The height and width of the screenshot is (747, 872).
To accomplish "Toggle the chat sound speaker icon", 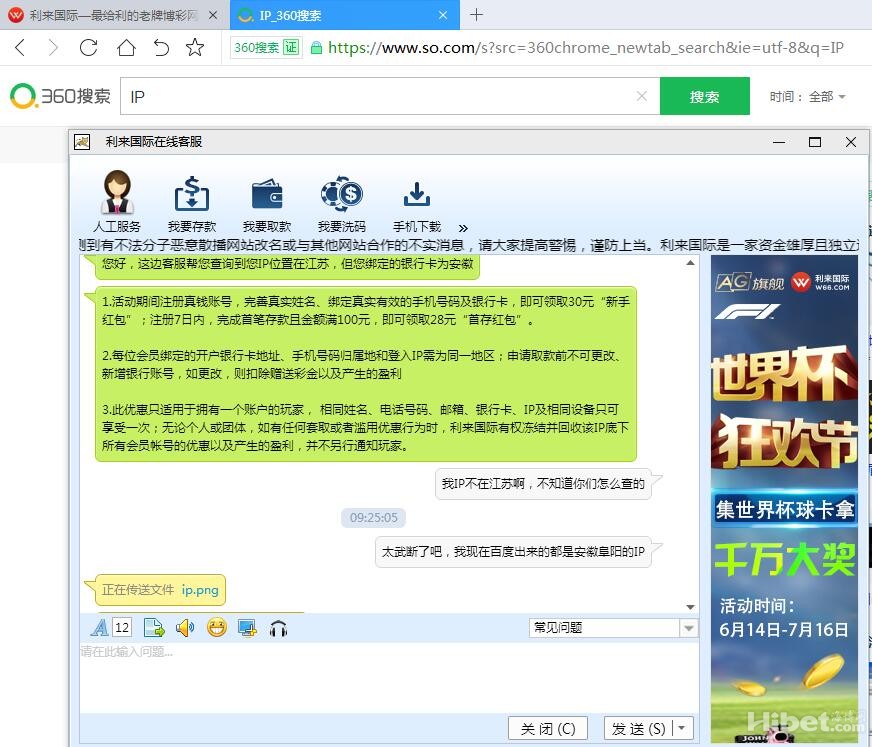I will [x=185, y=628].
